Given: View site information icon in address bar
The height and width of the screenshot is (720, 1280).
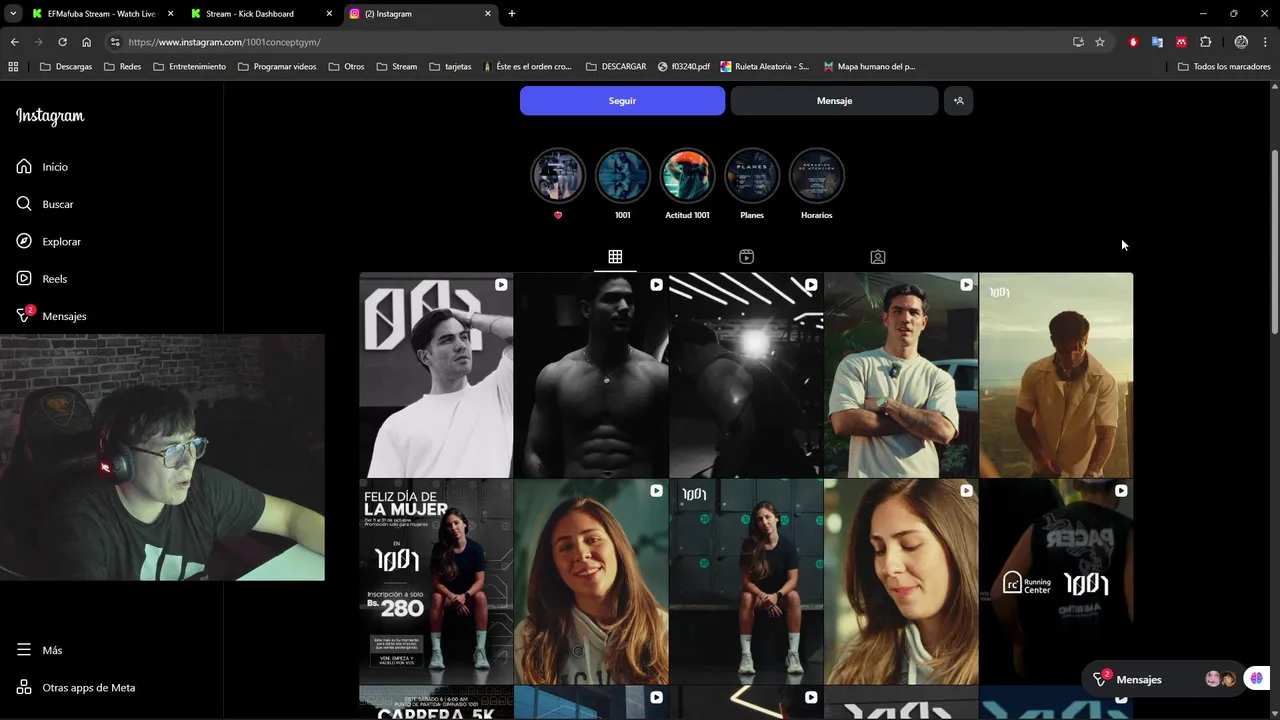Looking at the screenshot, I should click(x=115, y=42).
